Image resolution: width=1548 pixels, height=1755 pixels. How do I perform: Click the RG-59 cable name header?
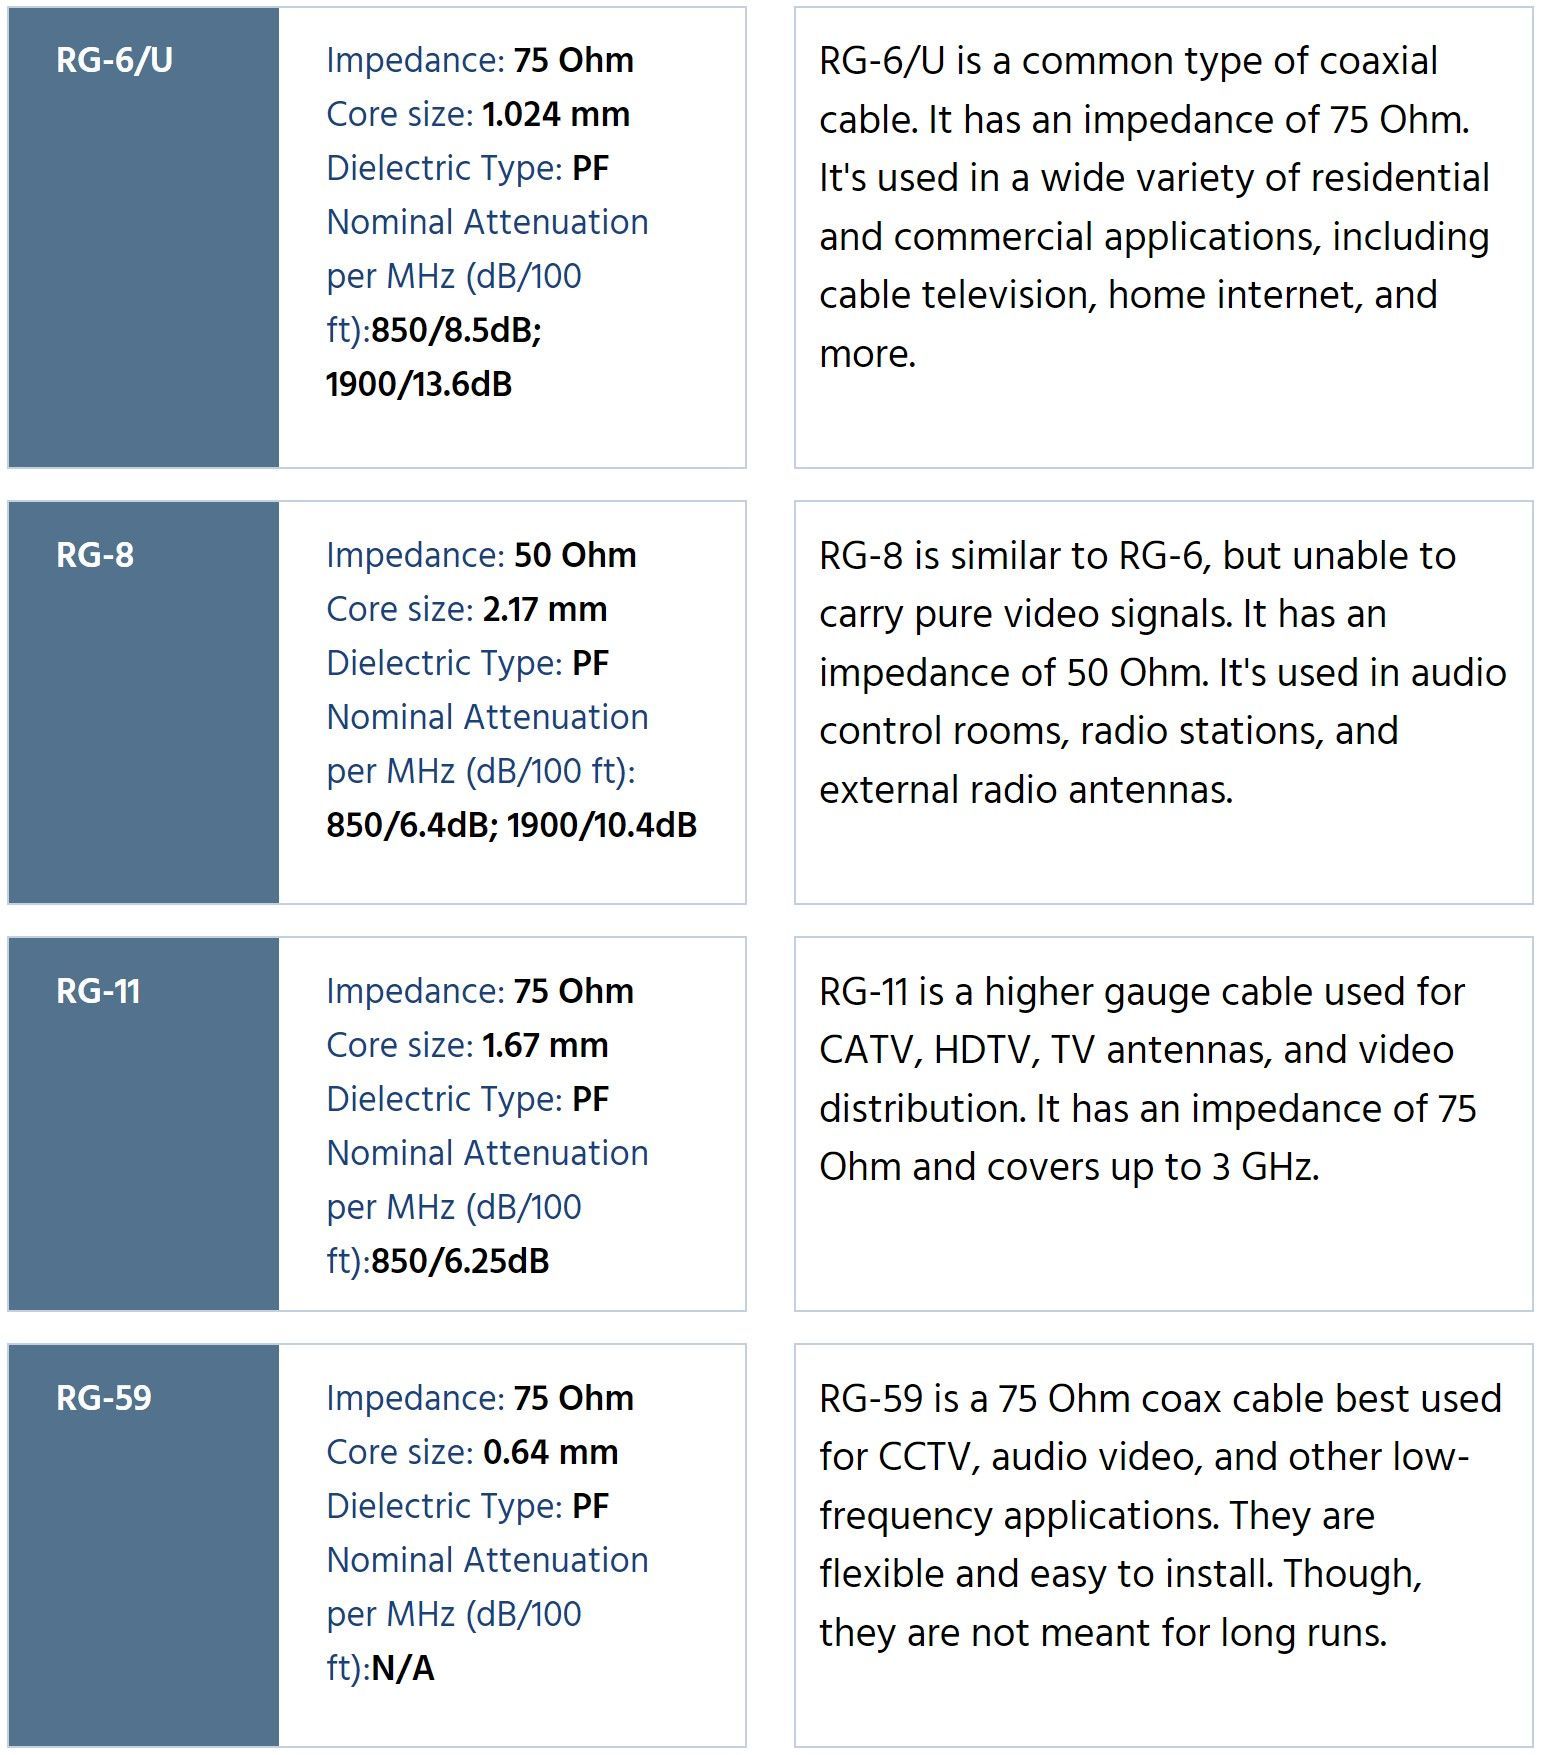tap(104, 1398)
